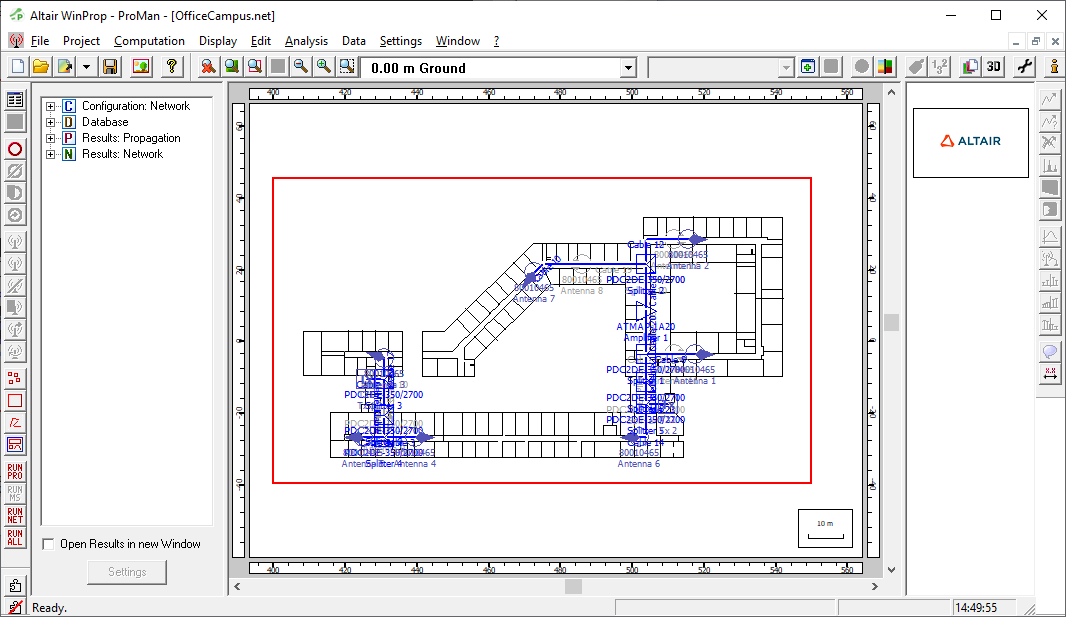Click the wrench settings icon
This screenshot has width=1066, height=617.
[1024, 67]
